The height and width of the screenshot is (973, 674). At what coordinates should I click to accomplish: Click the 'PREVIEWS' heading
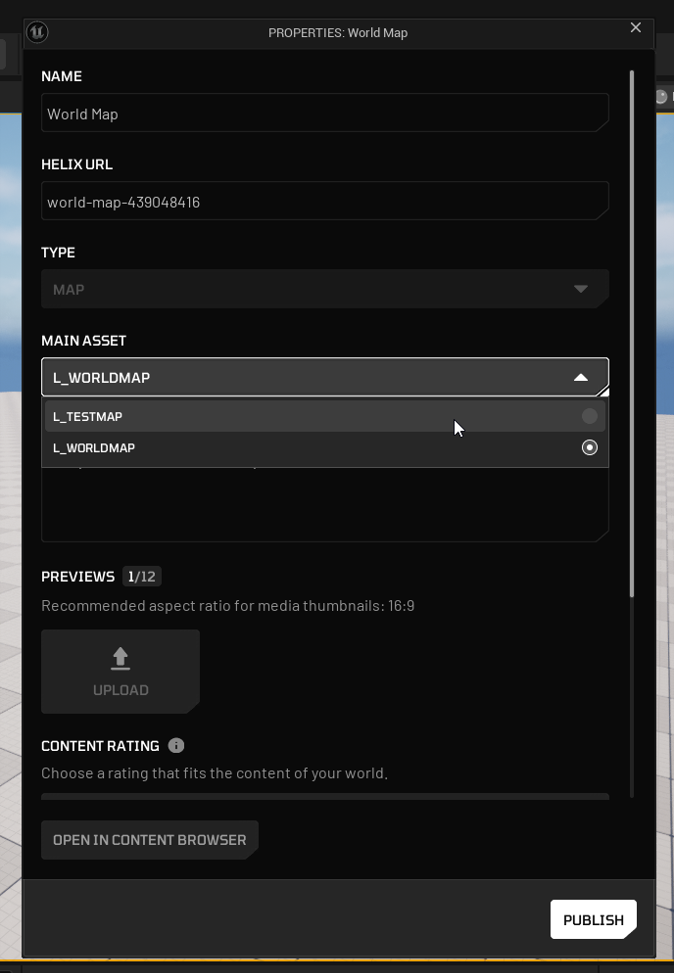tap(78, 576)
